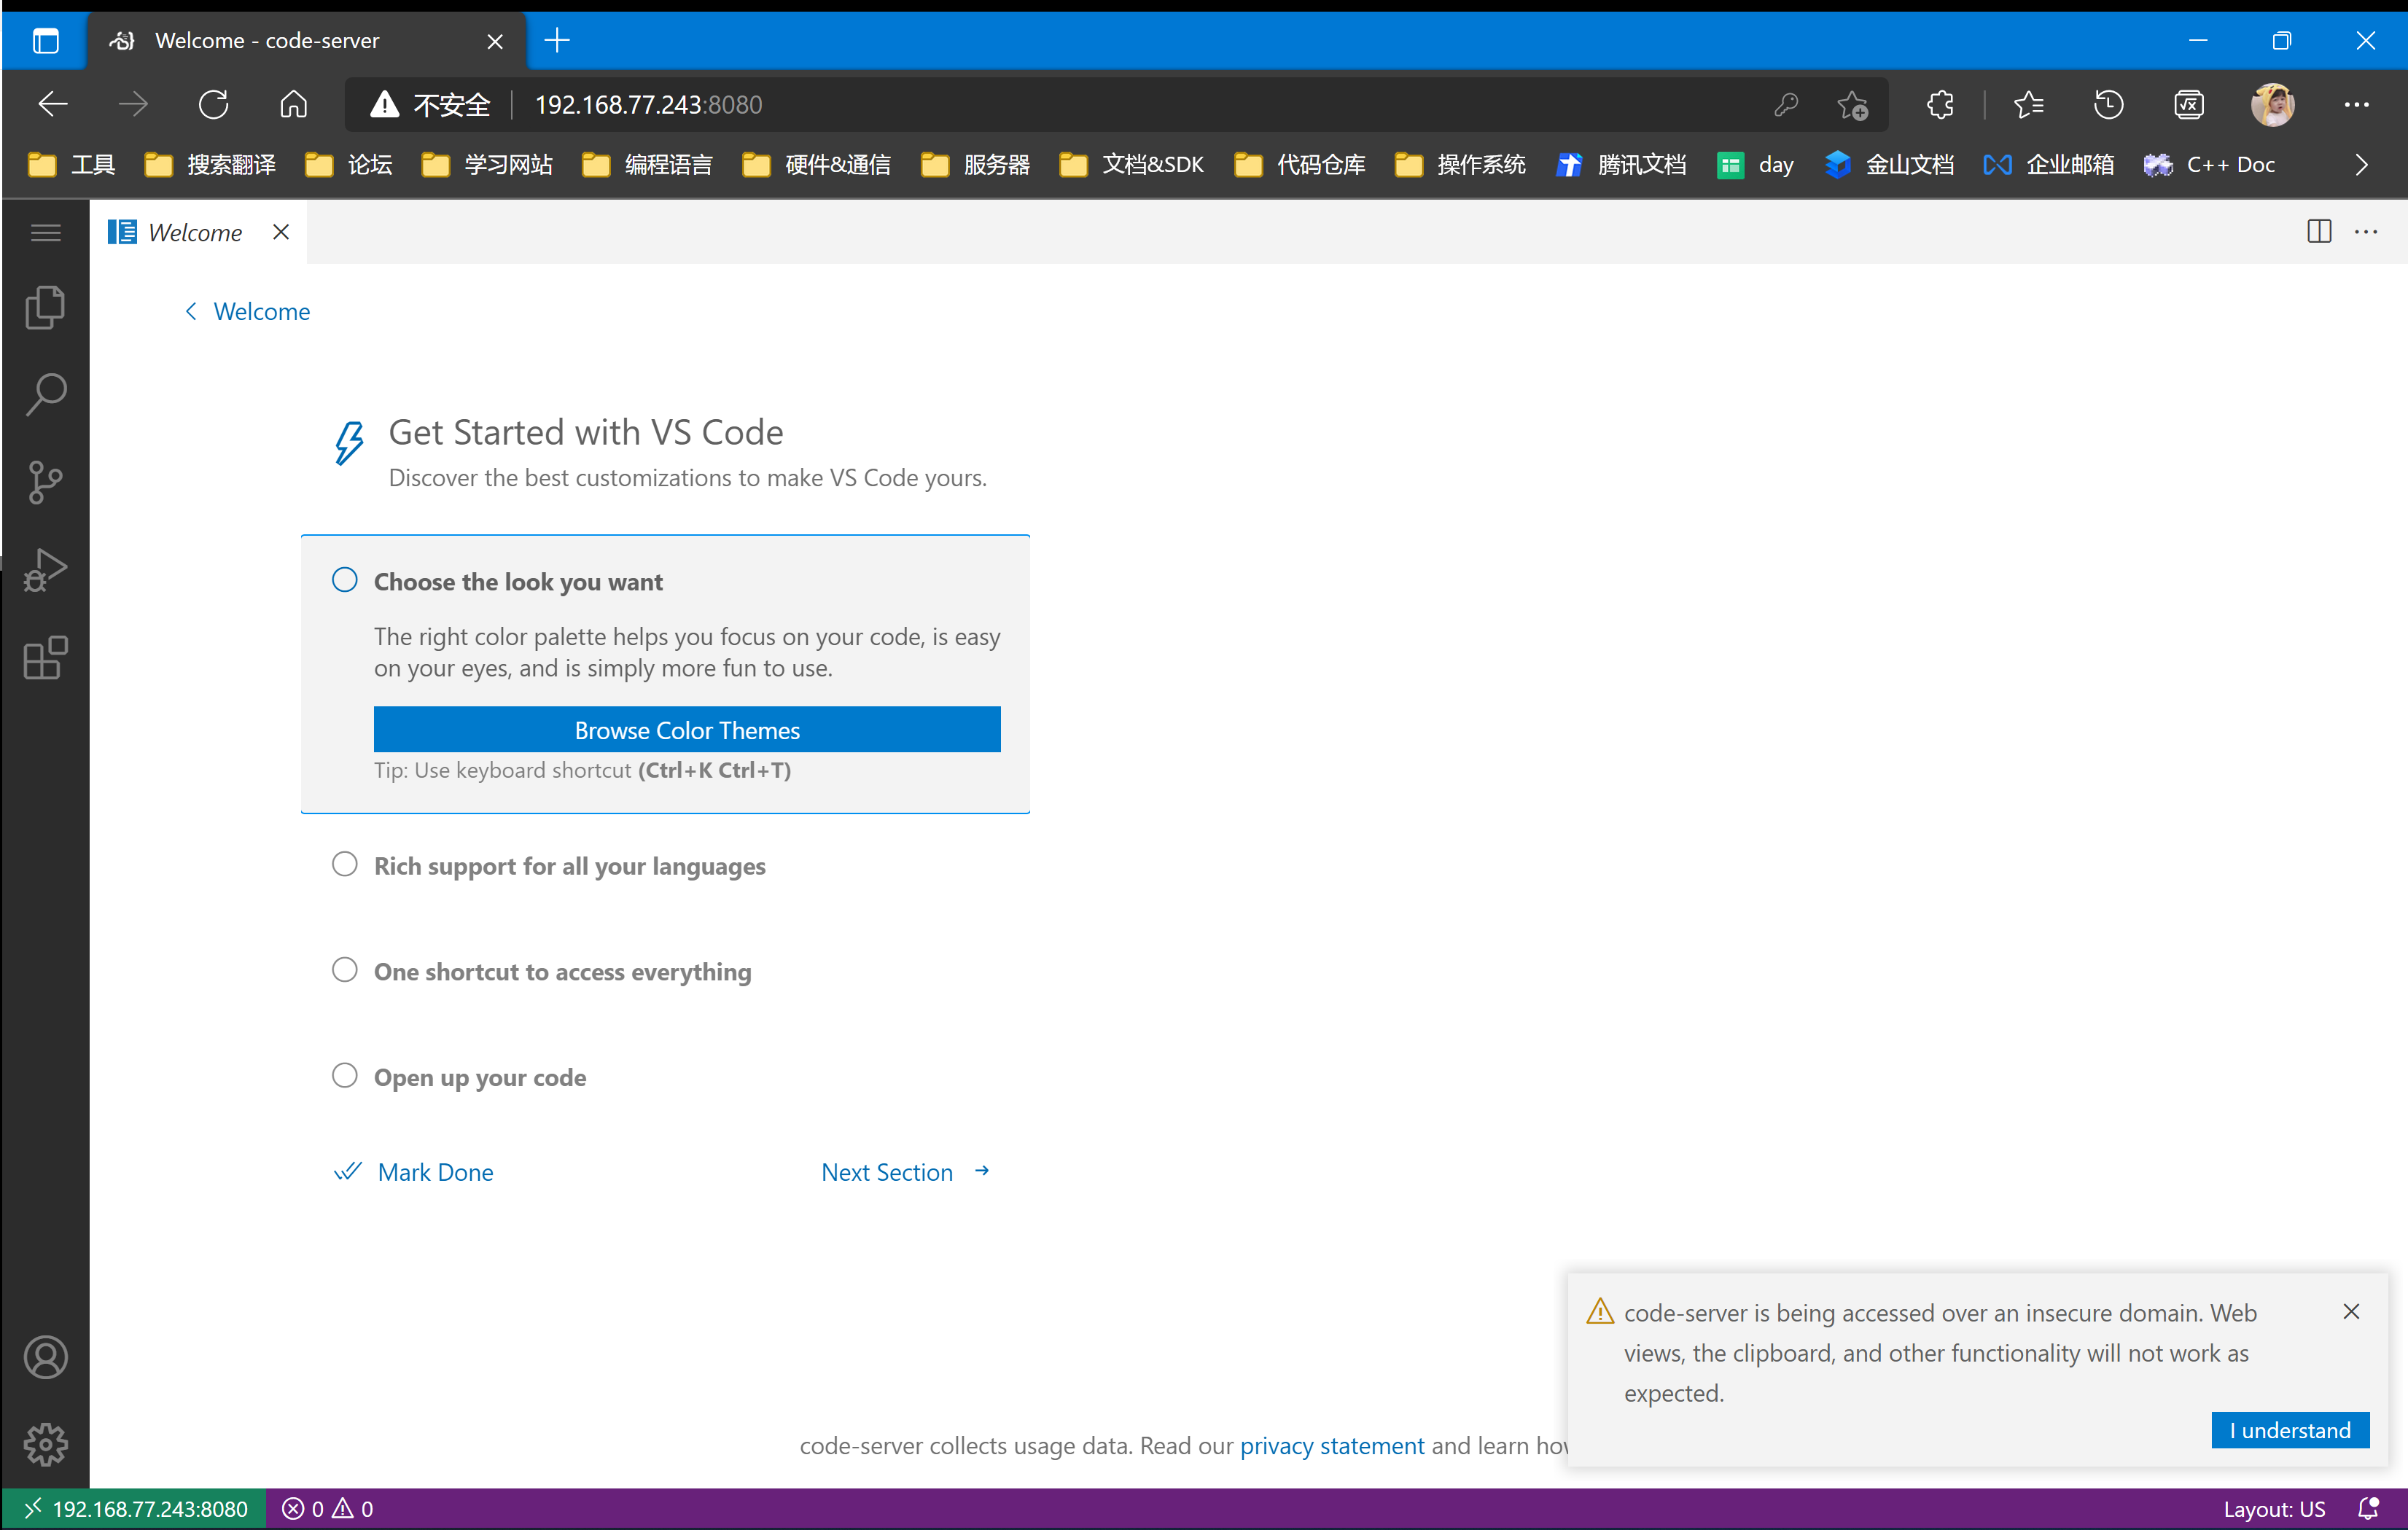Click the notifications bell in status bar

click(x=2368, y=1508)
